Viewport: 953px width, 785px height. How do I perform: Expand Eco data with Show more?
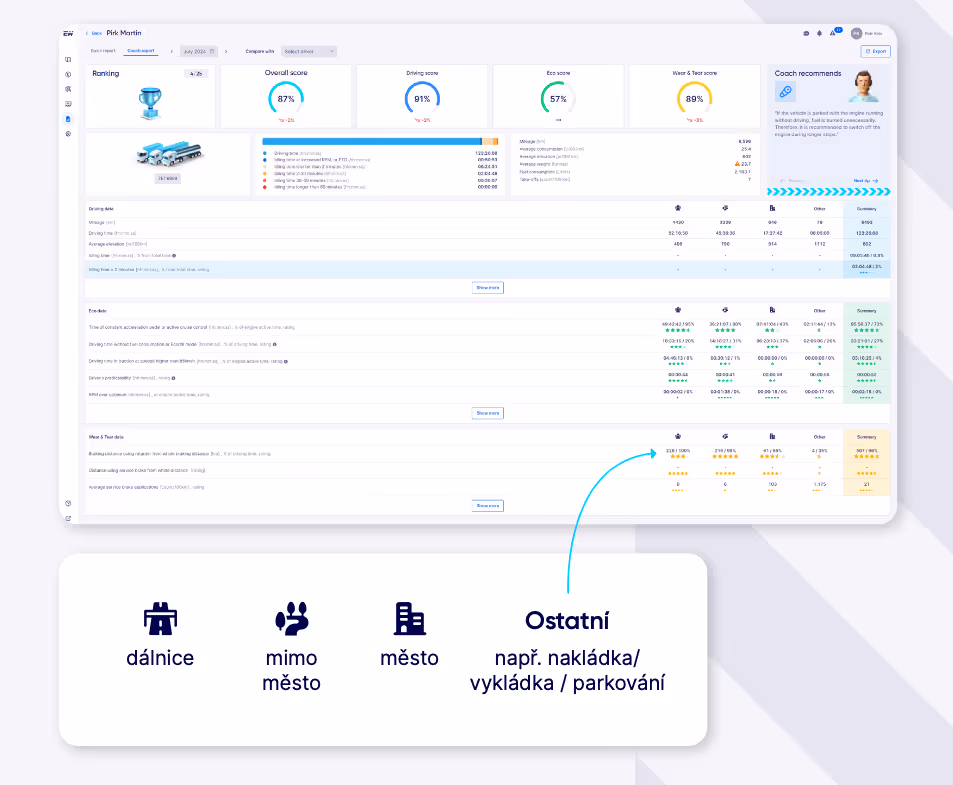pos(487,413)
